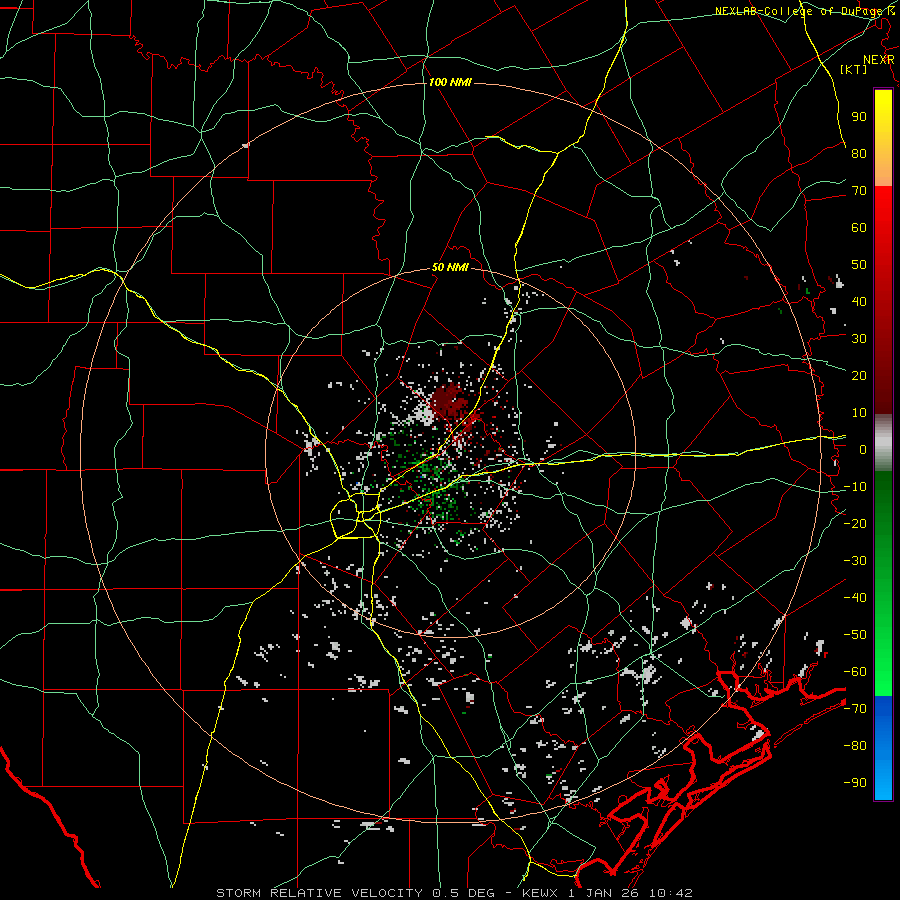Click the "-40" value on velocity scale
Image resolution: width=900 pixels, height=900 pixels.
pyautogui.click(x=855, y=598)
